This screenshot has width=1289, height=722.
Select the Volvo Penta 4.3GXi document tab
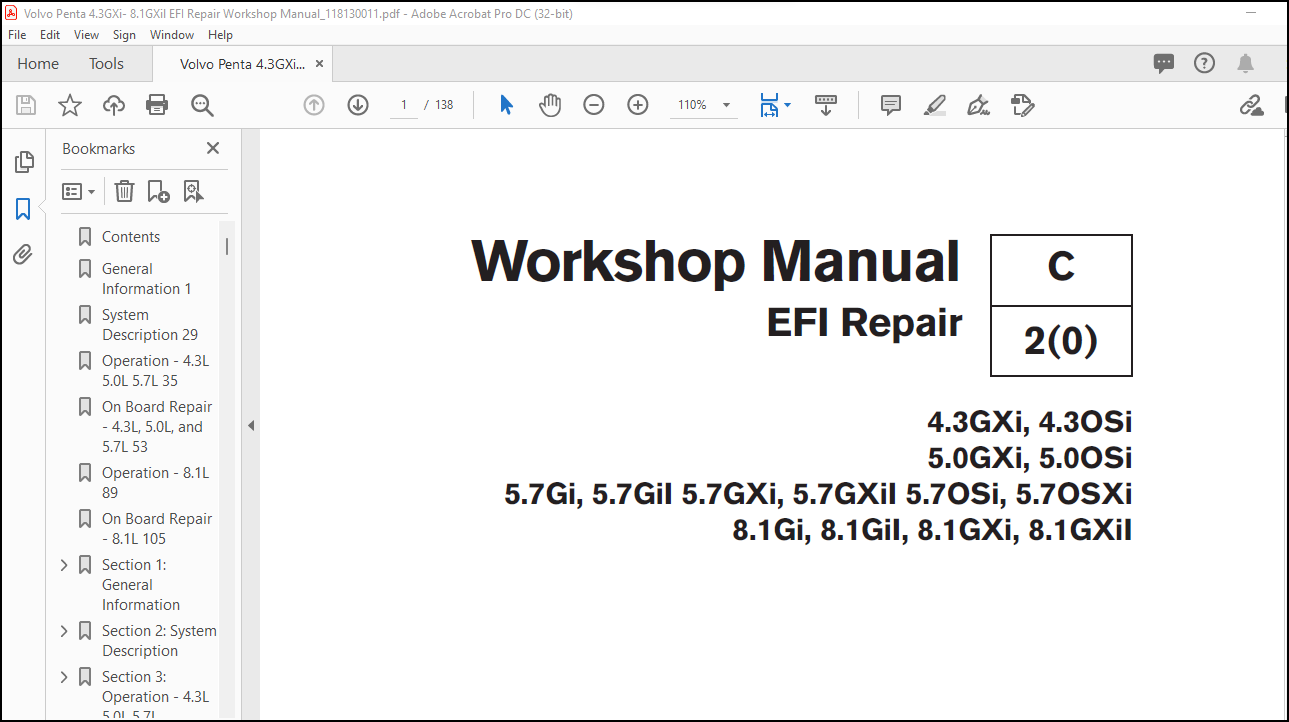tap(243, 64)
